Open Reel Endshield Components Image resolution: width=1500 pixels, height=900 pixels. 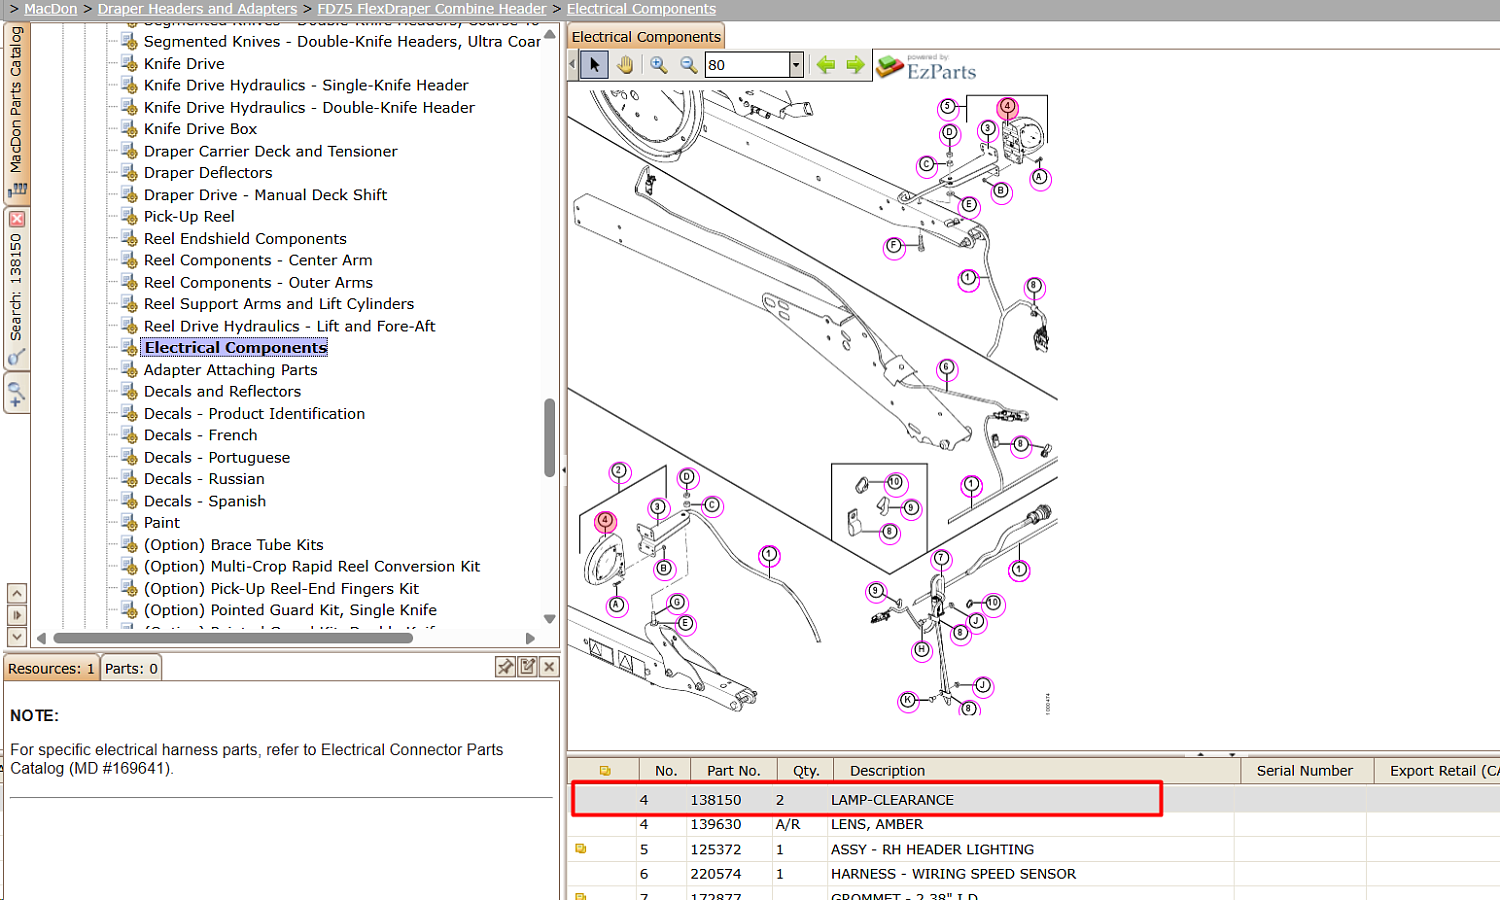pyautogui.click(x=245, y=239)
